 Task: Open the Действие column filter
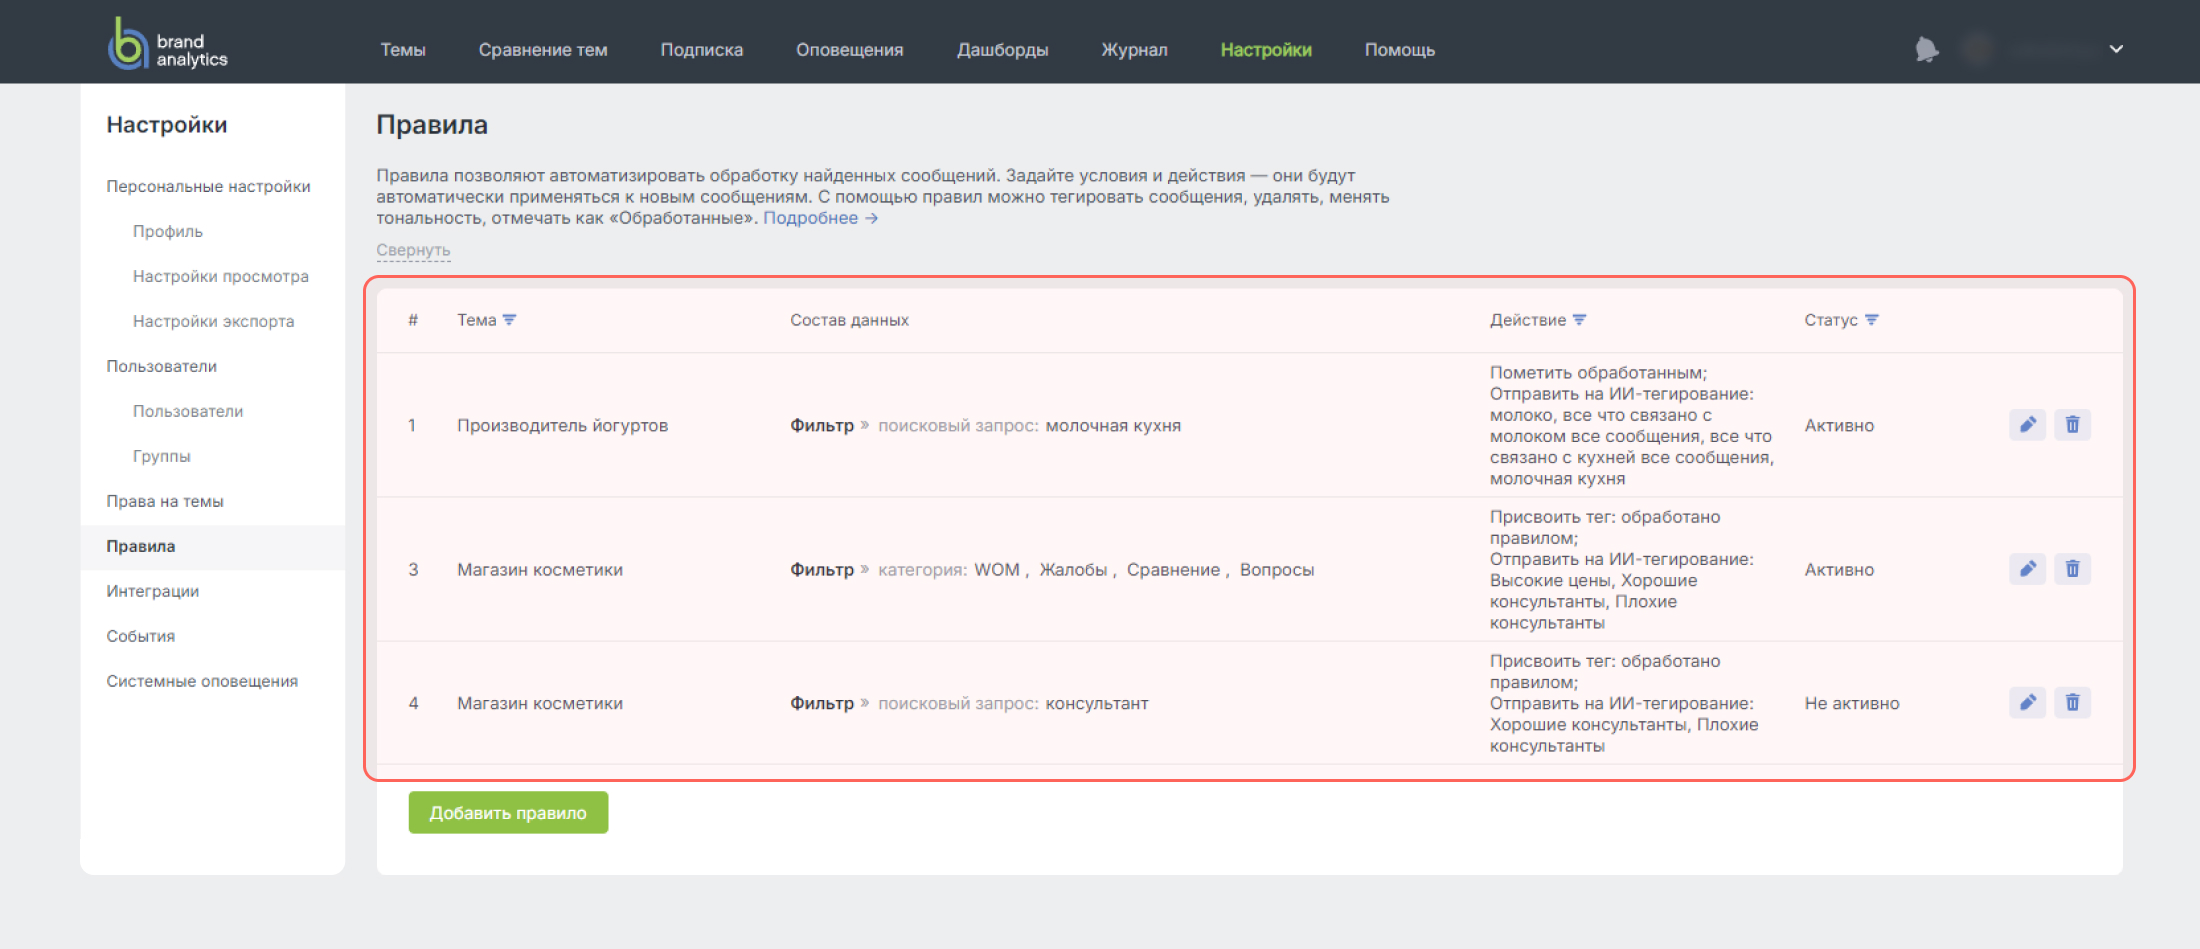(x=1579, y=320)
